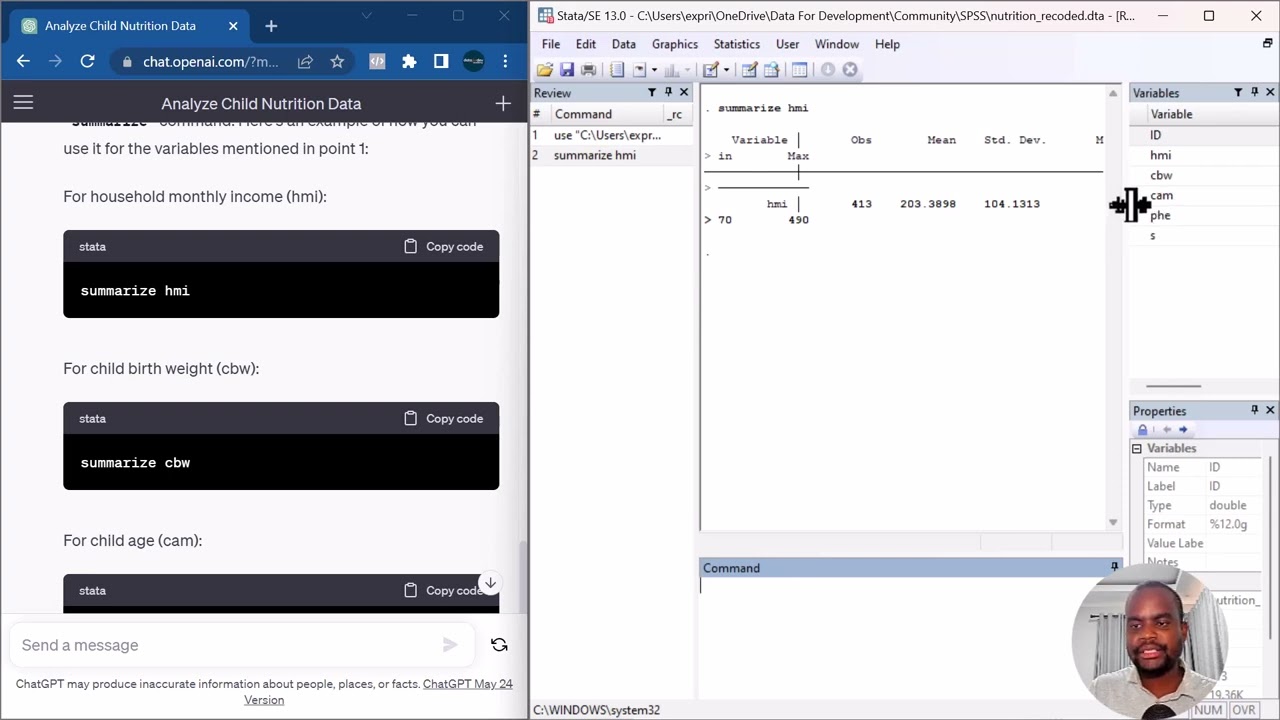Click the previous variable arrow in Properties
1280x720 pixels.
[x=1166, y=429]
